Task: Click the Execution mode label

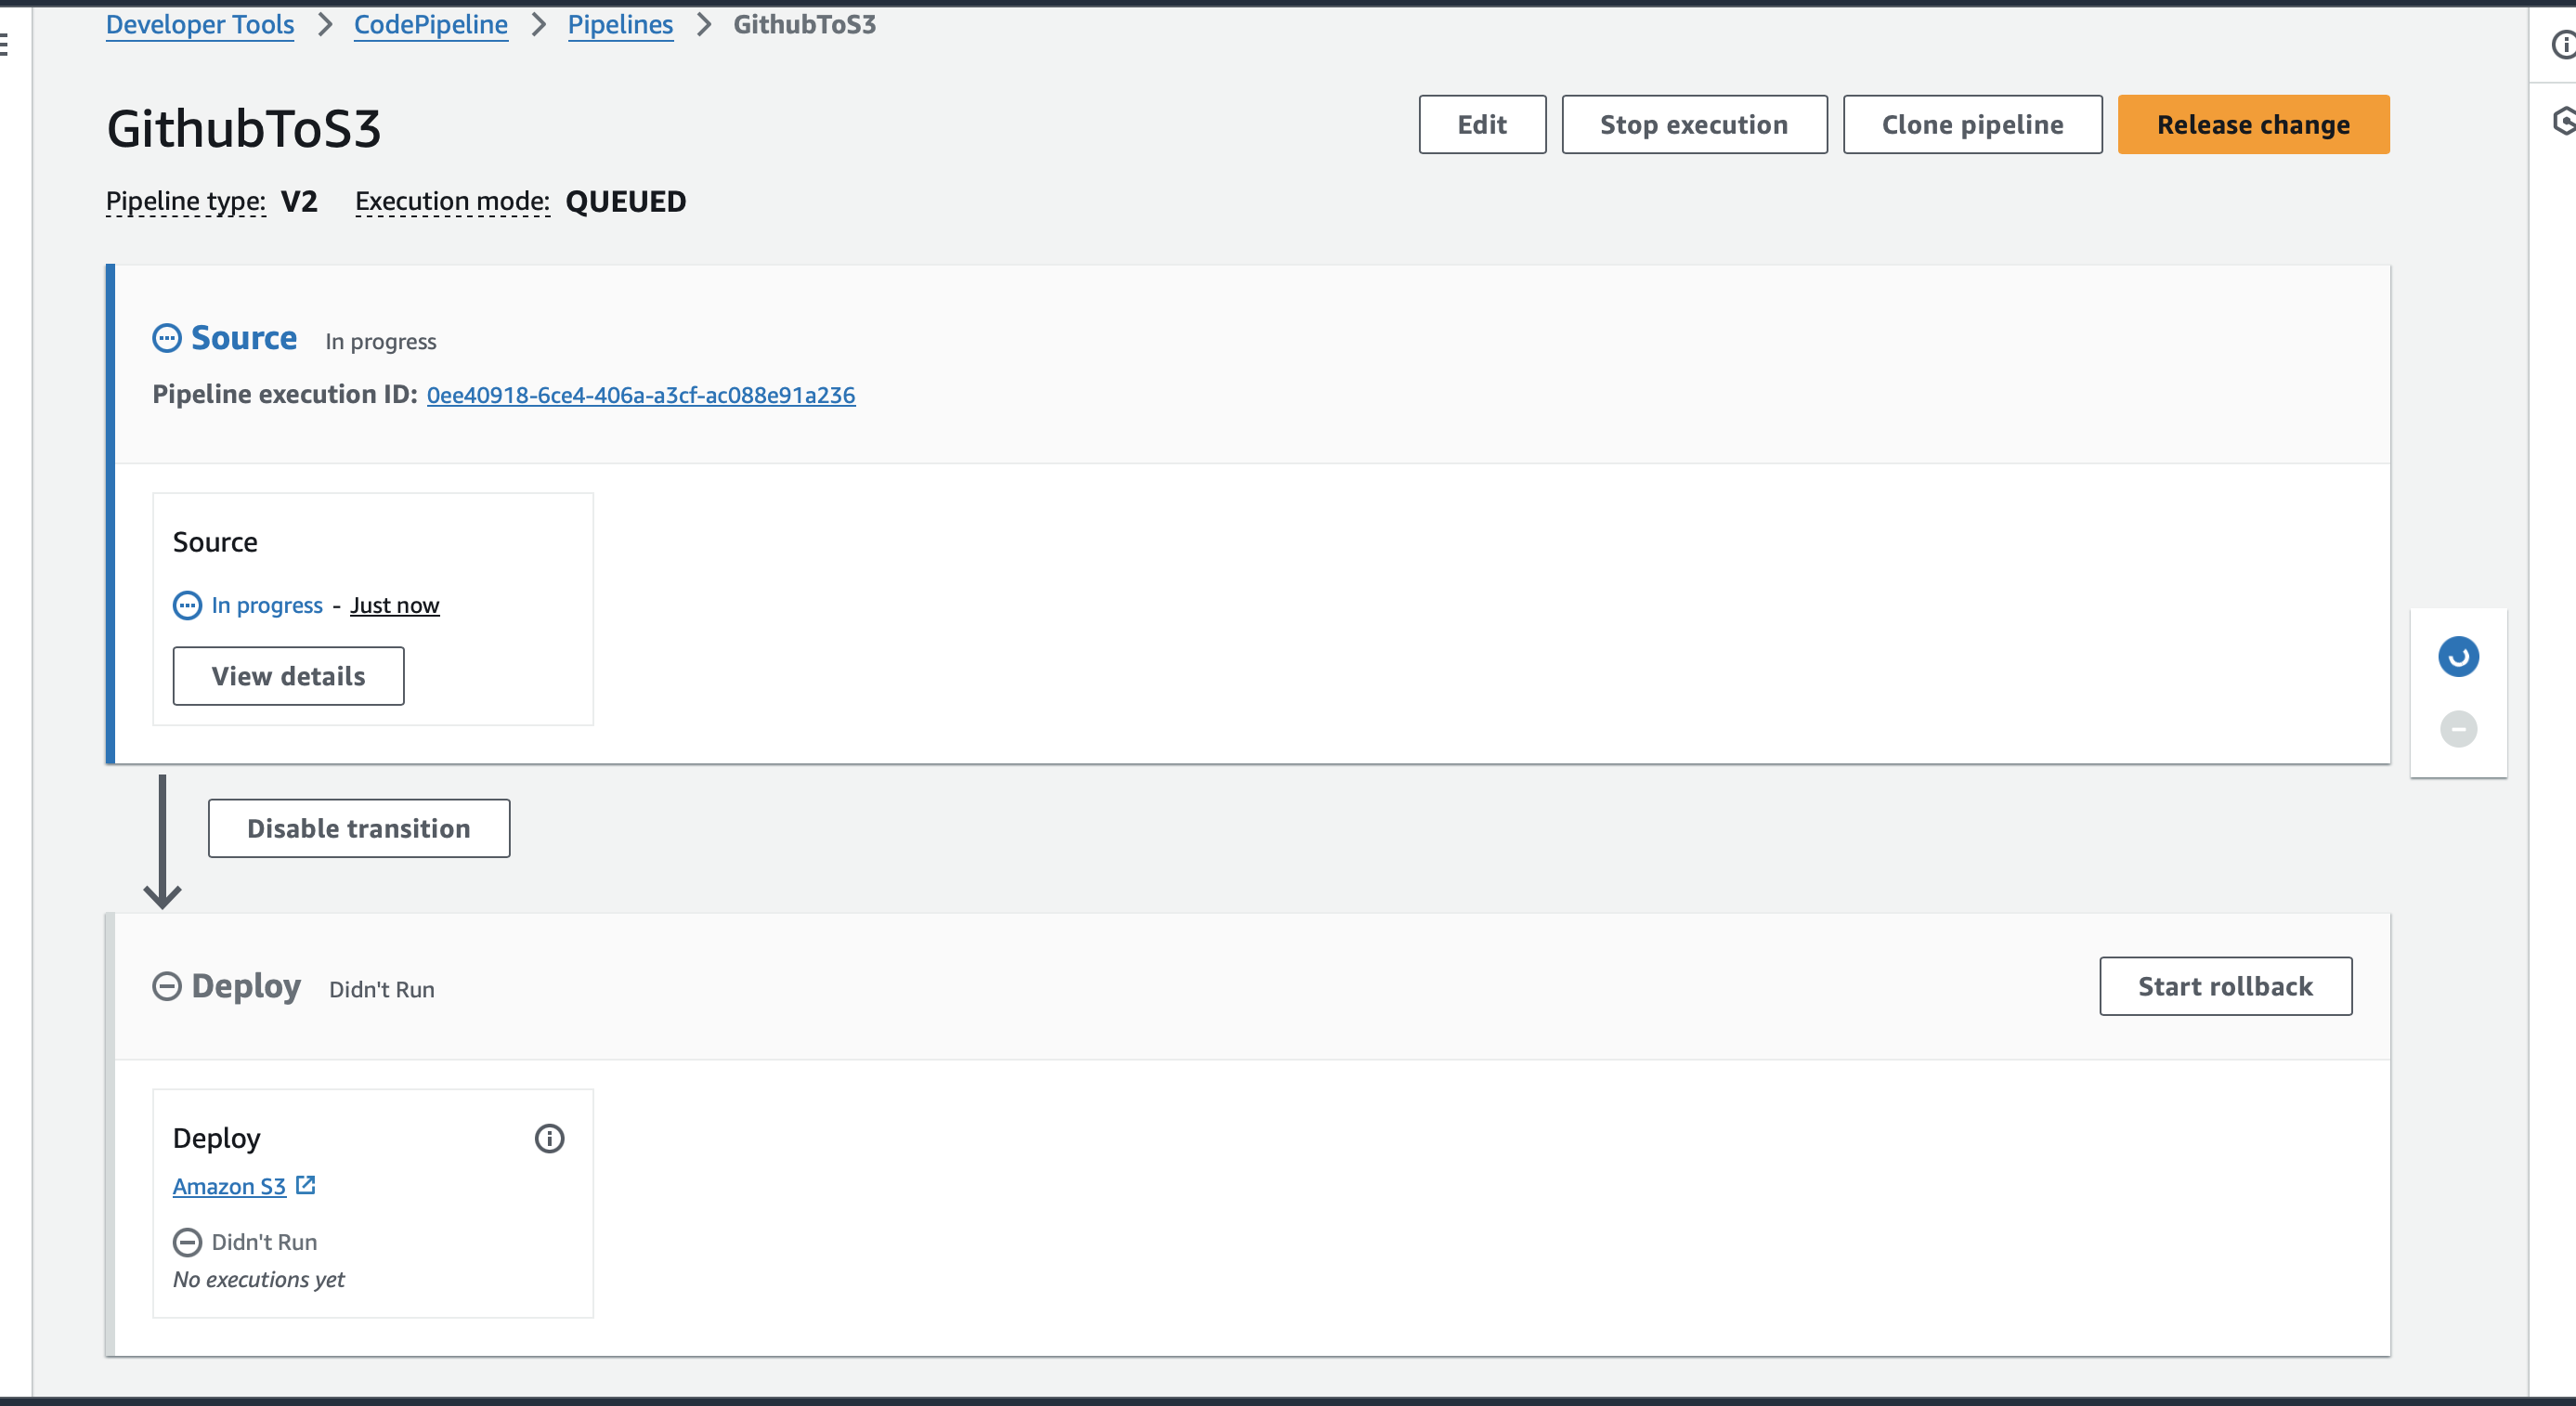Action: [x=452, y=202]
